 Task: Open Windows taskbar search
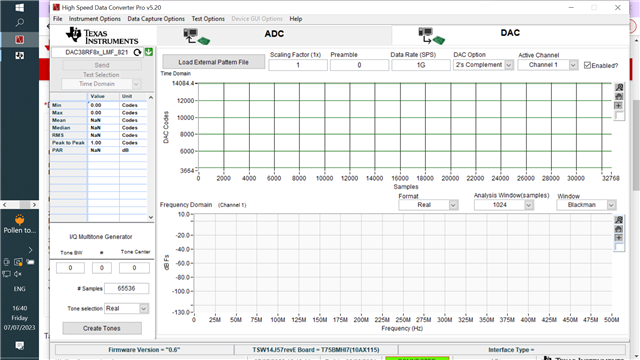[19, 22]
